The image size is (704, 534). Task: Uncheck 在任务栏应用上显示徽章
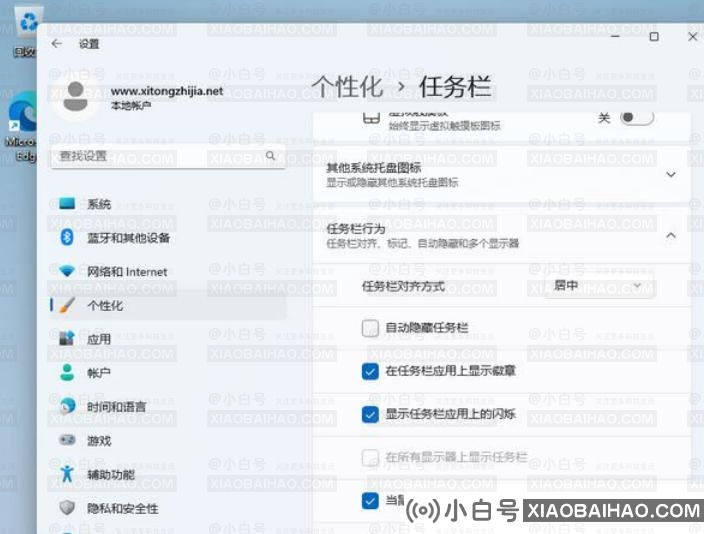click(x=370, y=371)
